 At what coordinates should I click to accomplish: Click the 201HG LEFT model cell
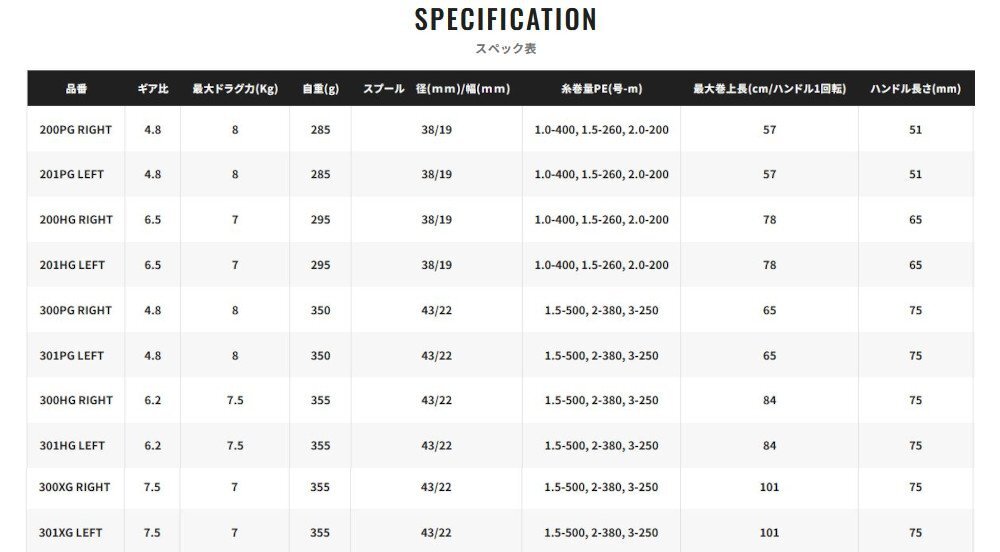pyautogui.click(x=72, y=265)
